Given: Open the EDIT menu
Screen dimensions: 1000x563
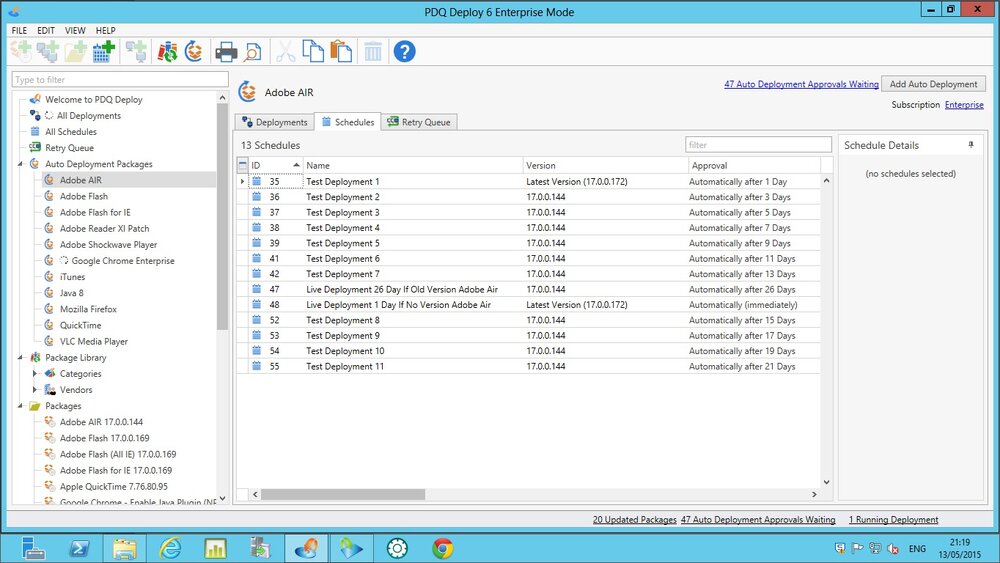Looking at the screenshot, I should coord(46,30).
